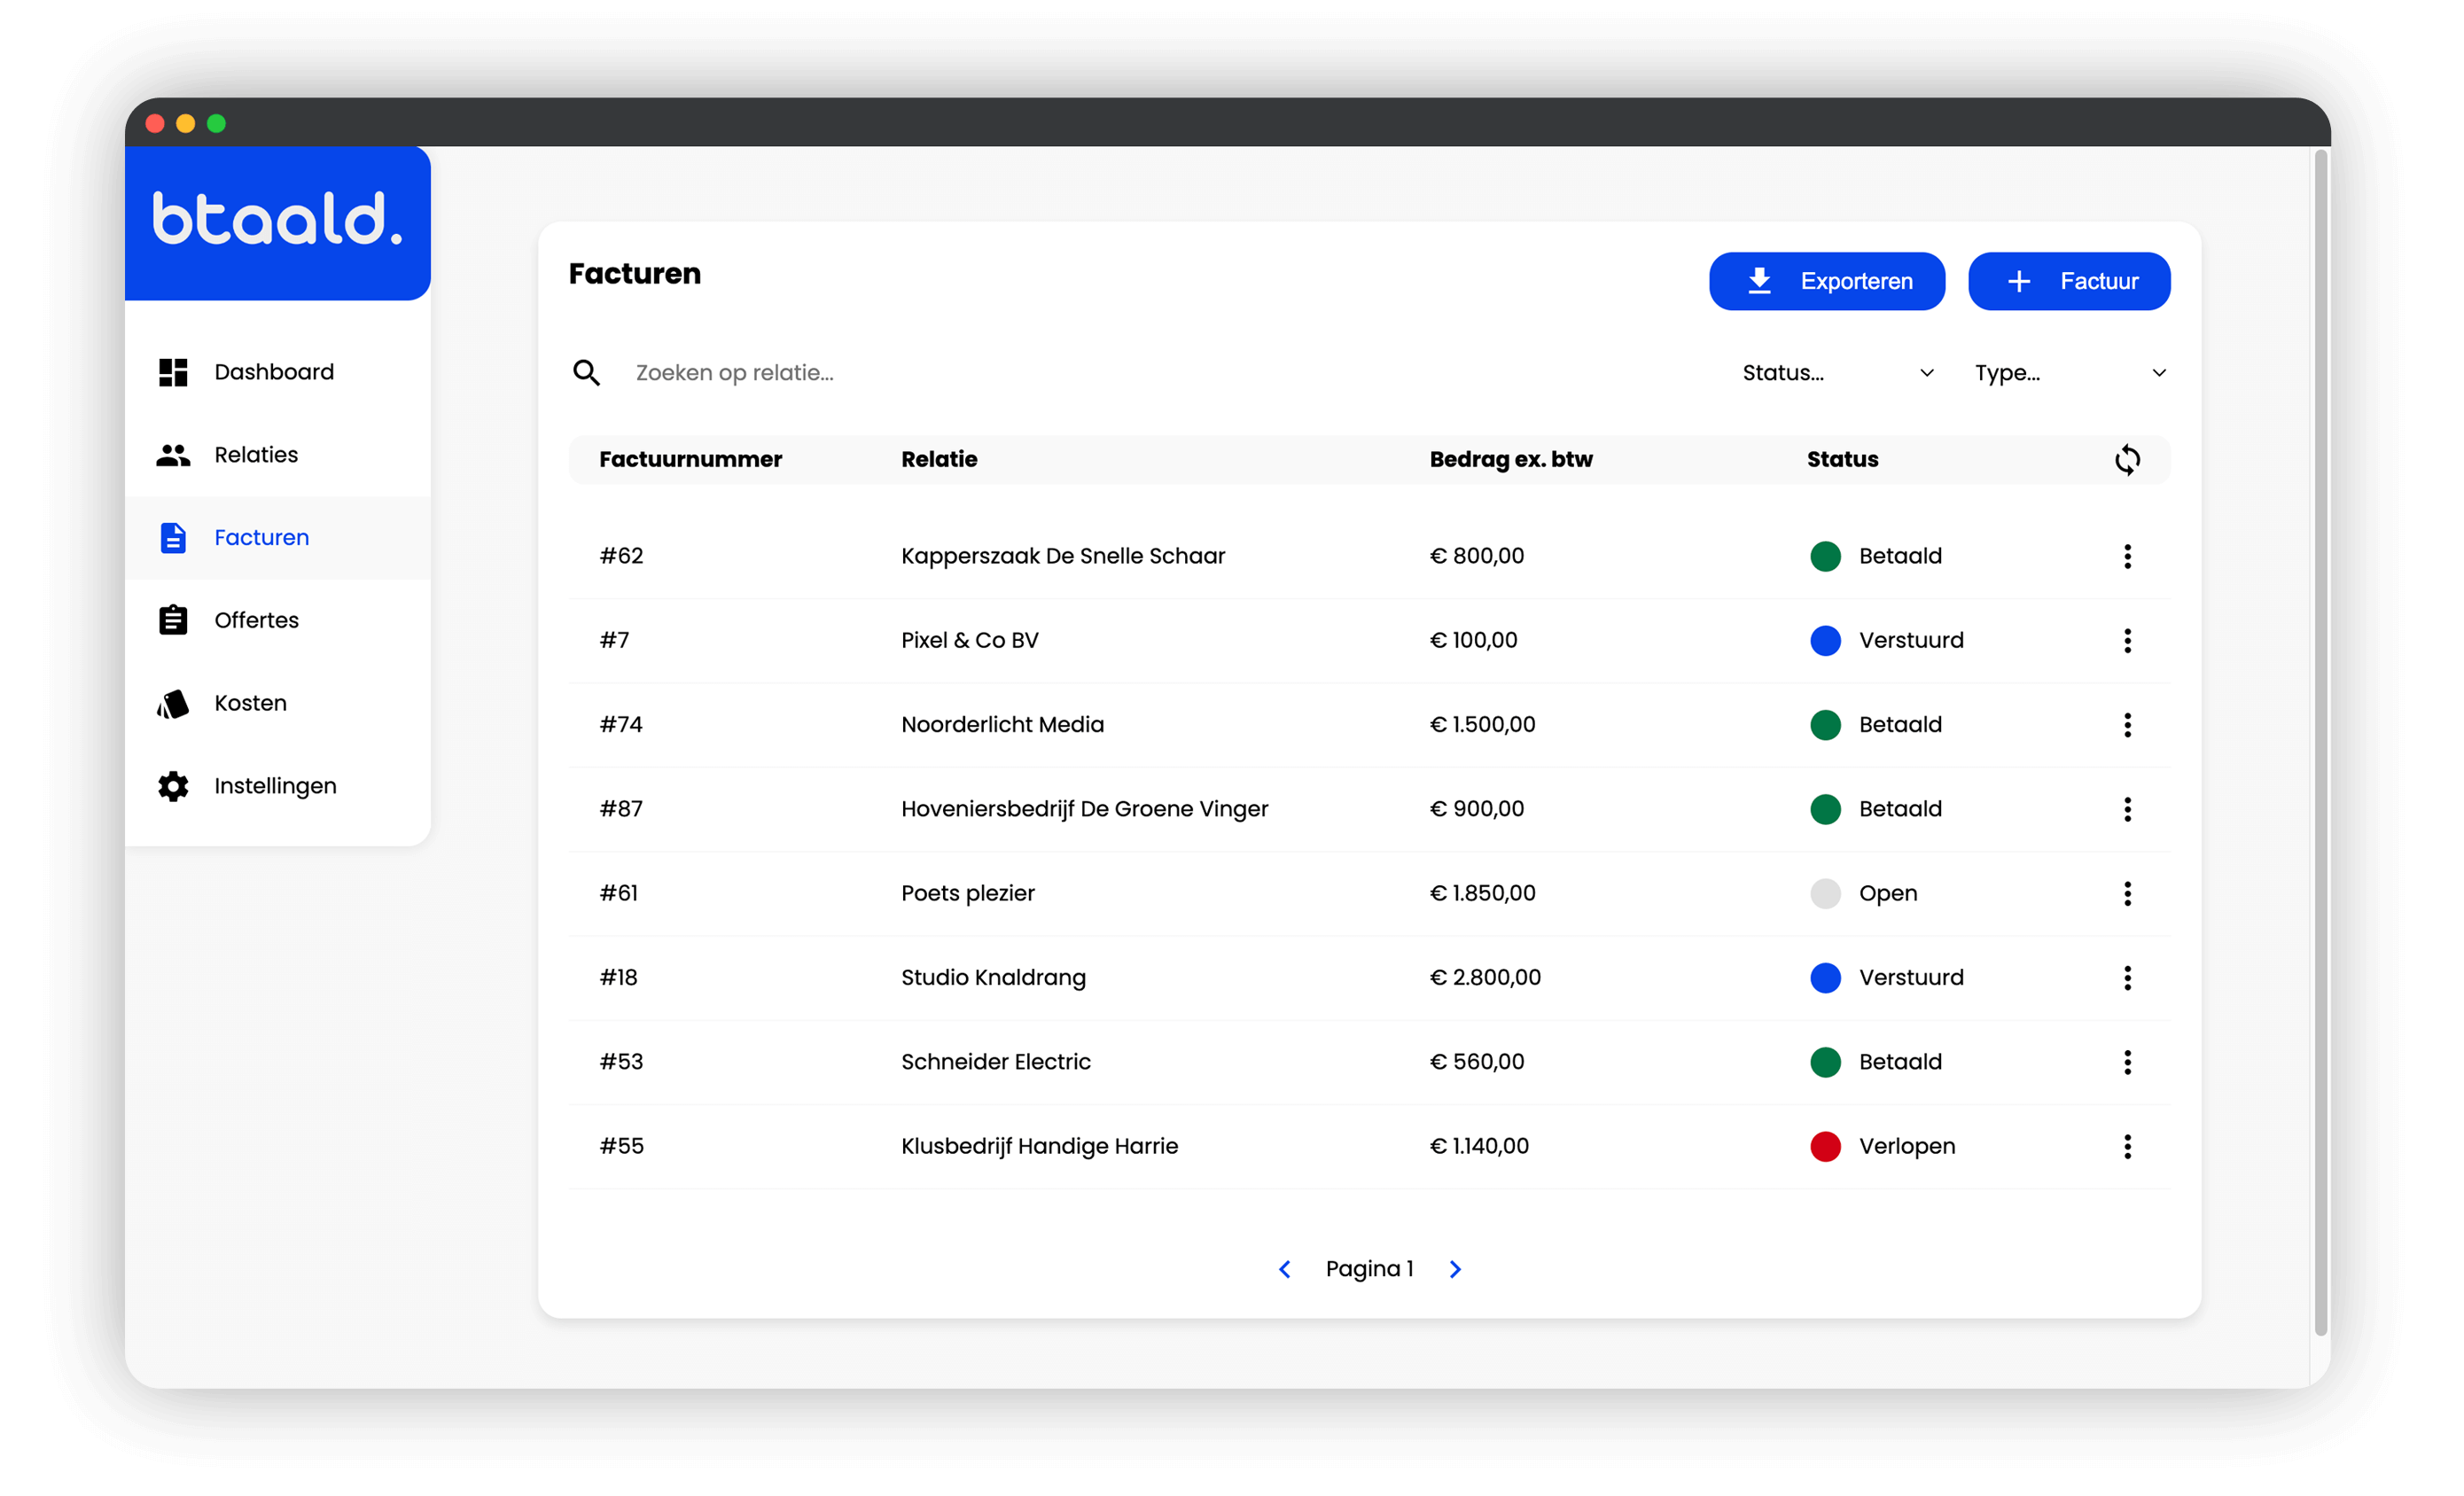Screen dimensions: 2464x1496
Task: Click the amount € 560,00
Action: (x=1477, y=1062)
